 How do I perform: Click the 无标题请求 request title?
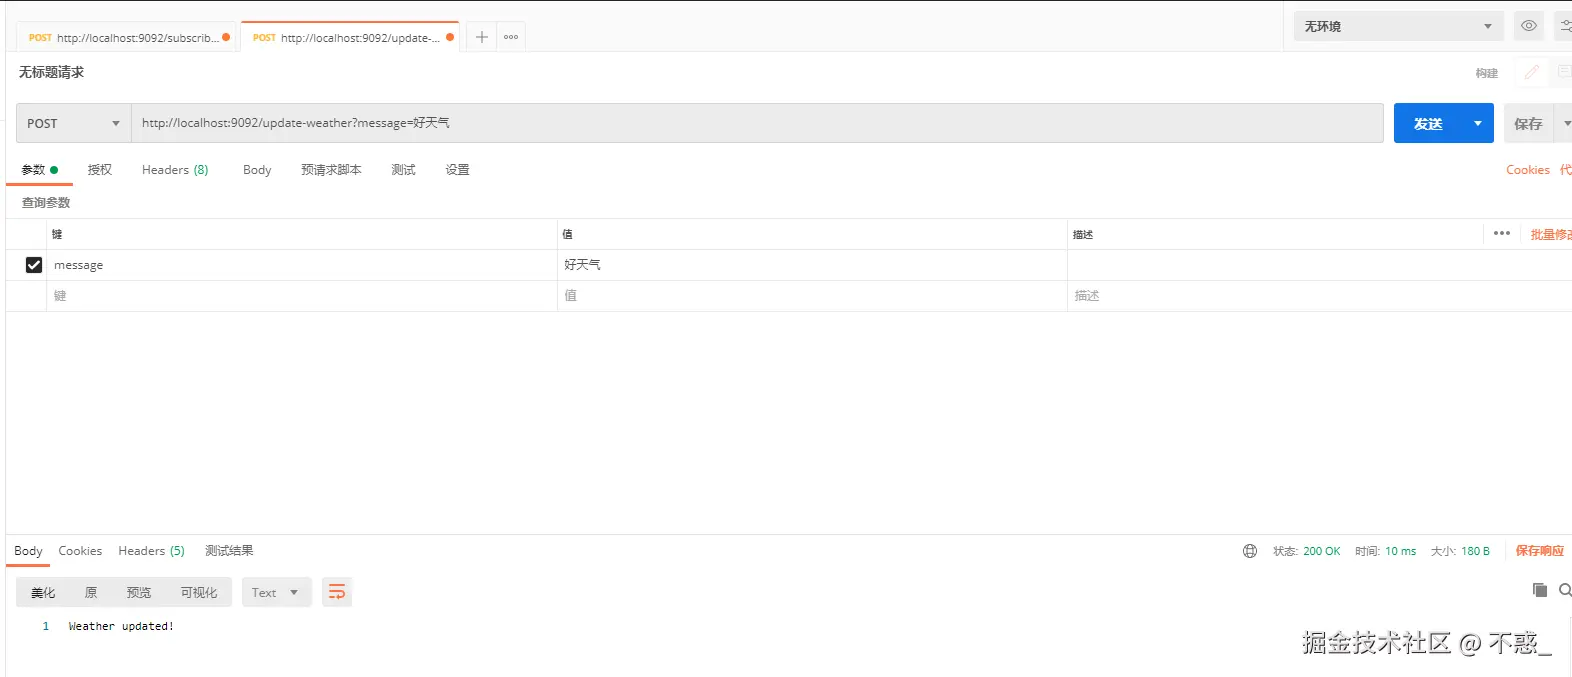(51, 72)
